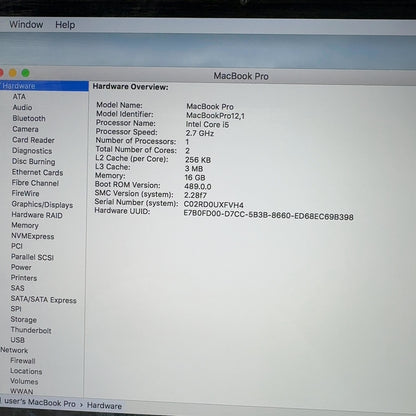
Task: Open the USB section
Action: pos(17,340)
